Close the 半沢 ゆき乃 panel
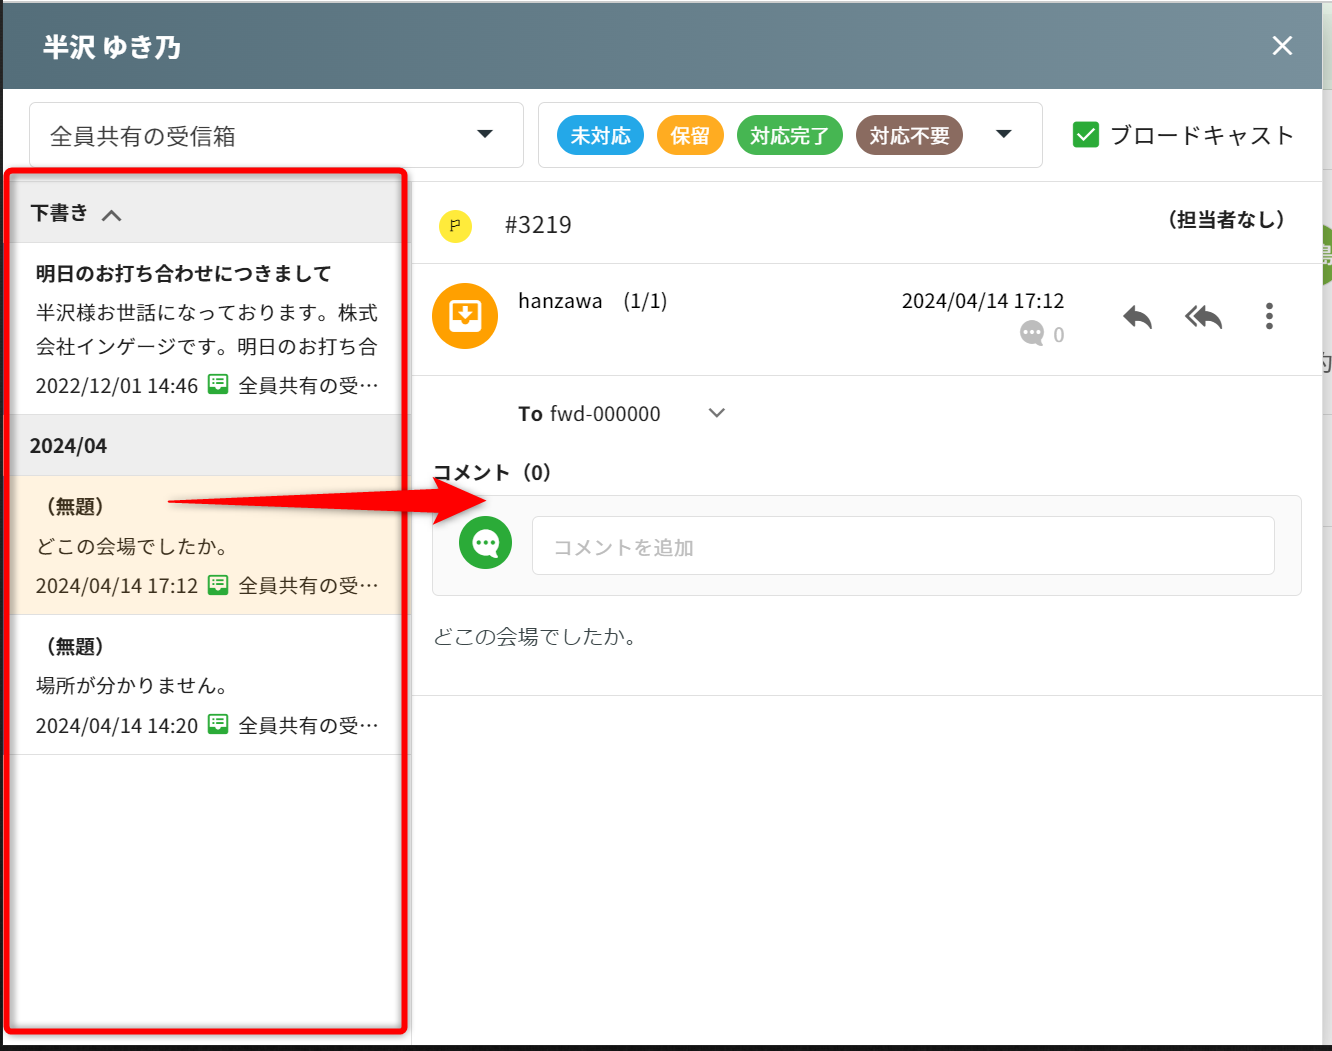This screenshot has height=1051, width=1332. [x=1282, y=46]
